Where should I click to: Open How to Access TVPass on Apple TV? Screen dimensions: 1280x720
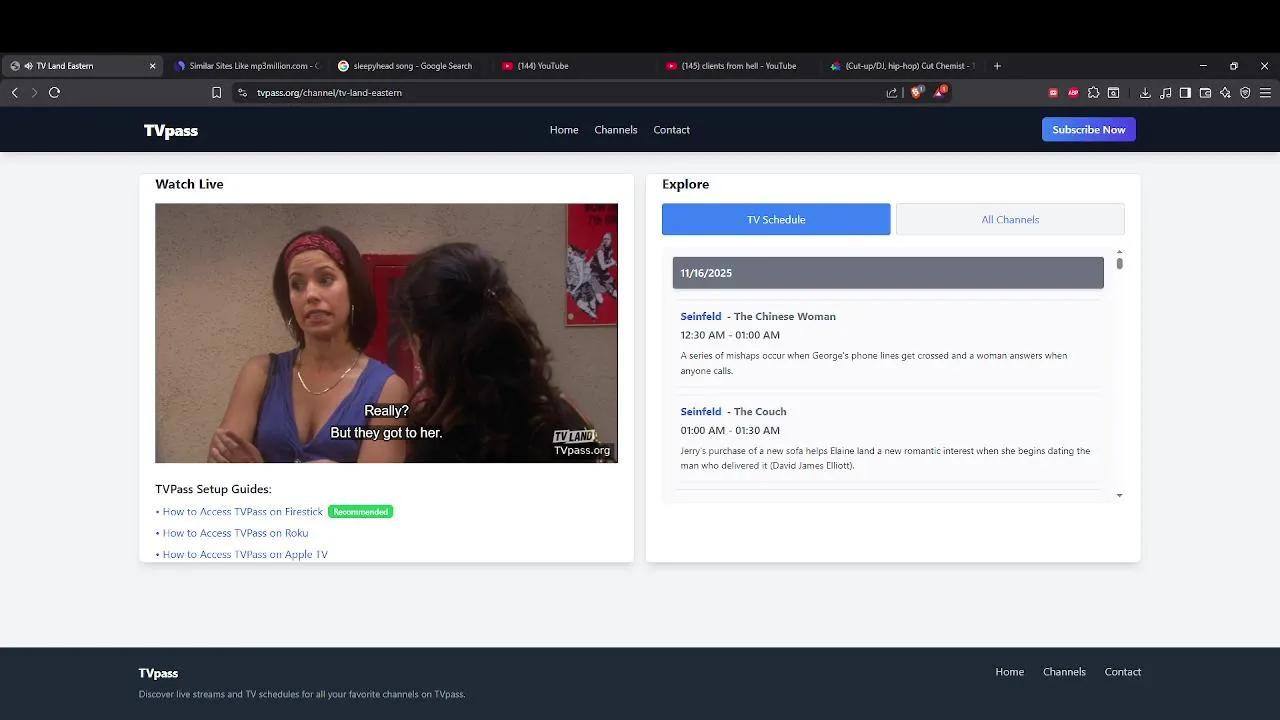pos(245,554)
